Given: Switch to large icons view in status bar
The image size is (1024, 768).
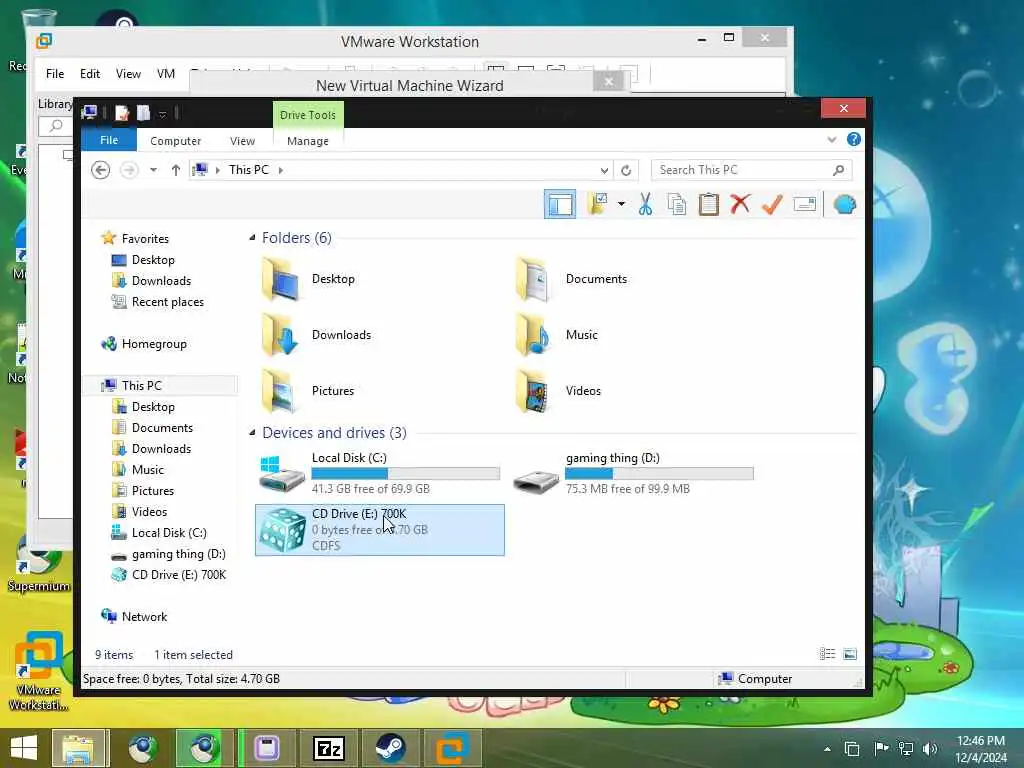Looking at the screenshot, I should (850, 654).
